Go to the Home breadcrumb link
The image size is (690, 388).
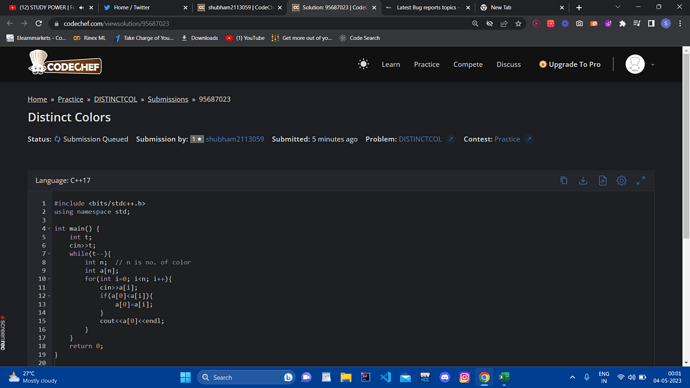[37, 99]
